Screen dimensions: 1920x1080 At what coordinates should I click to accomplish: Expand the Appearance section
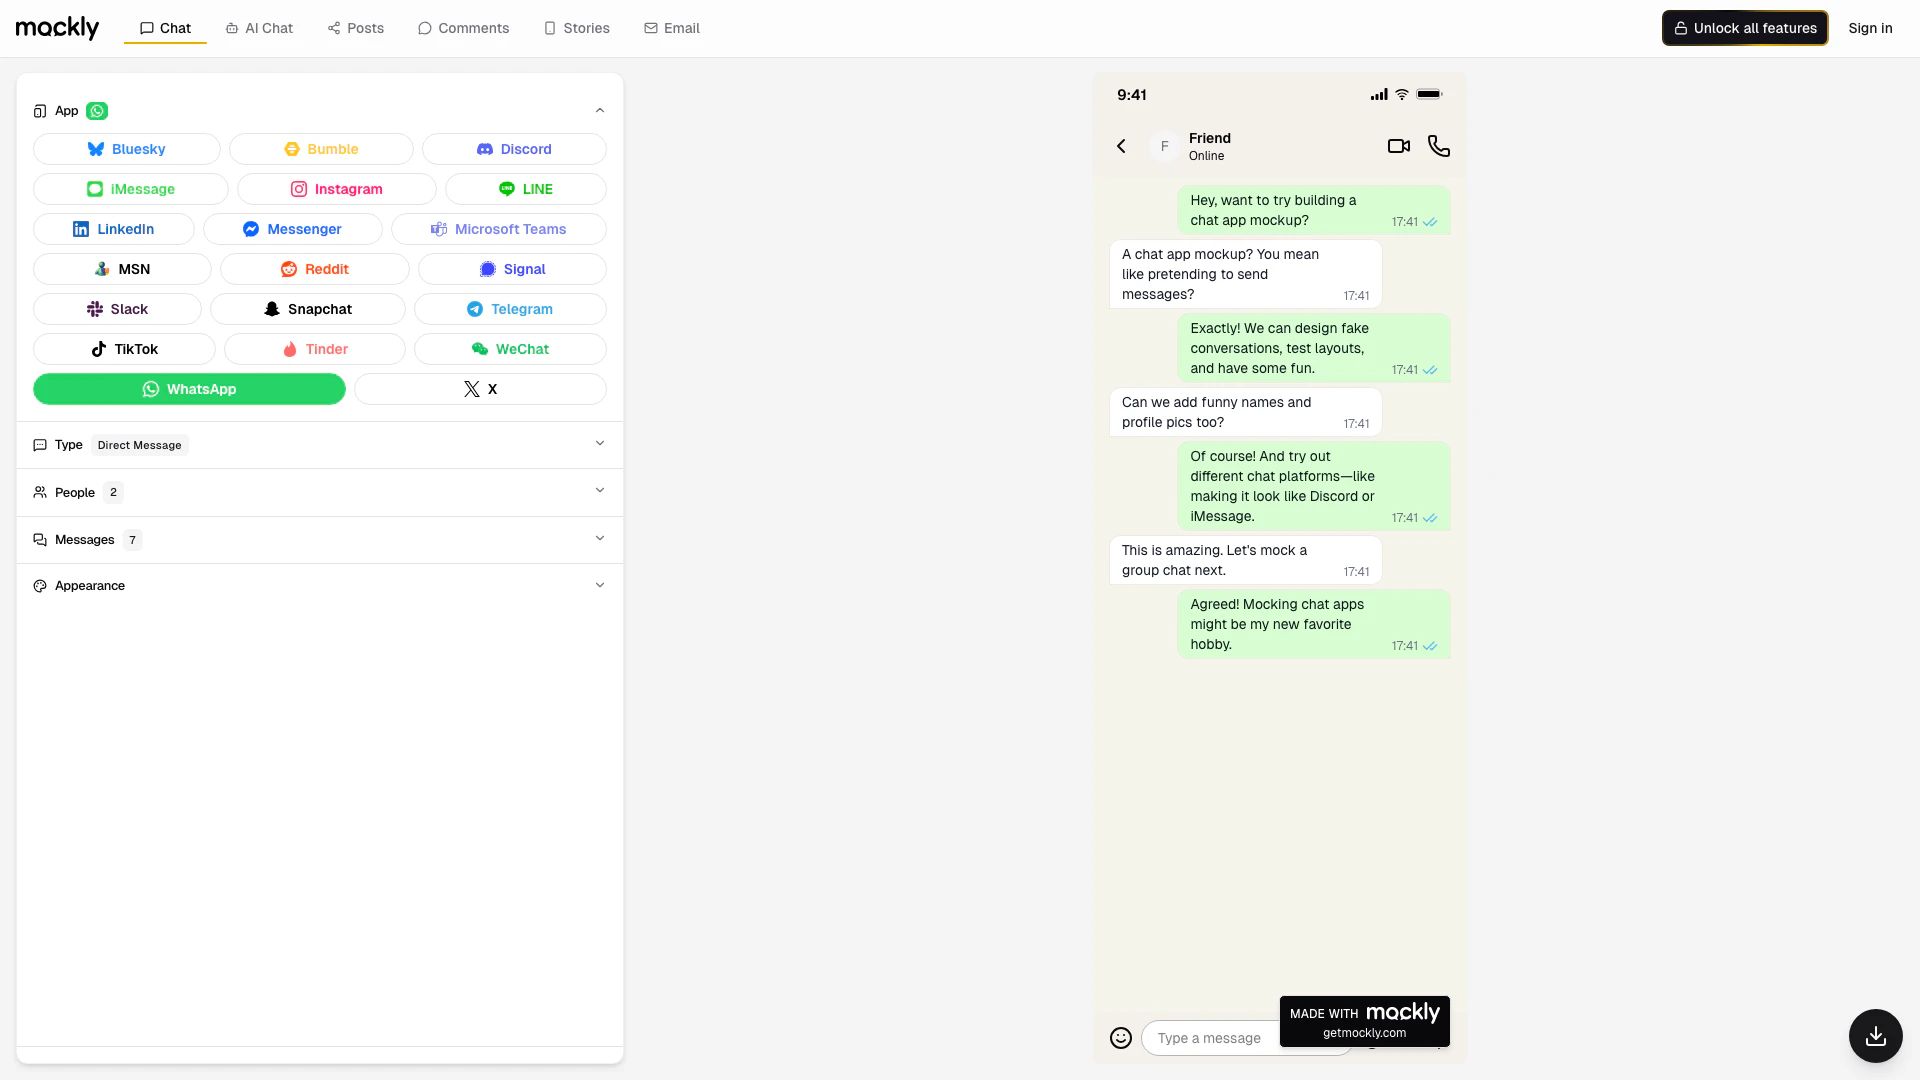coord(599,585)
